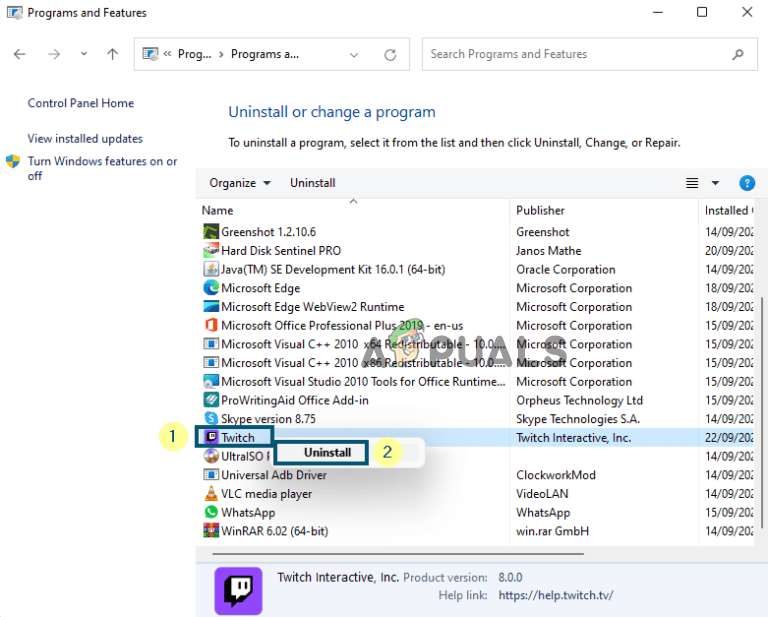Click the Oracle Corporation publisher cell

[565, 269]
